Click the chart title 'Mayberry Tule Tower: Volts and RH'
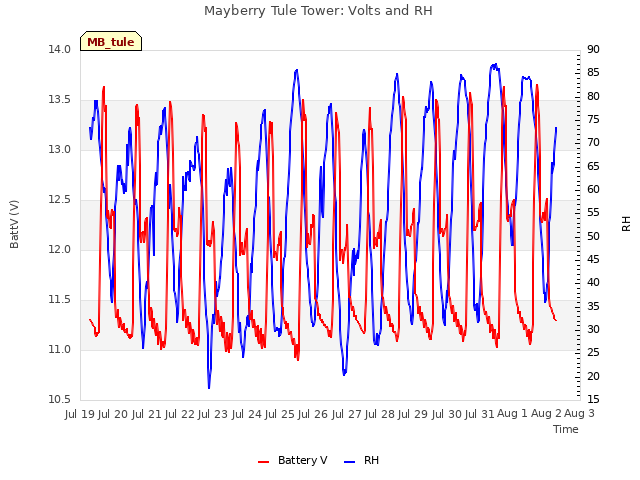The height and width of the screenshot is (480, 640). click(x=318, y=11)
